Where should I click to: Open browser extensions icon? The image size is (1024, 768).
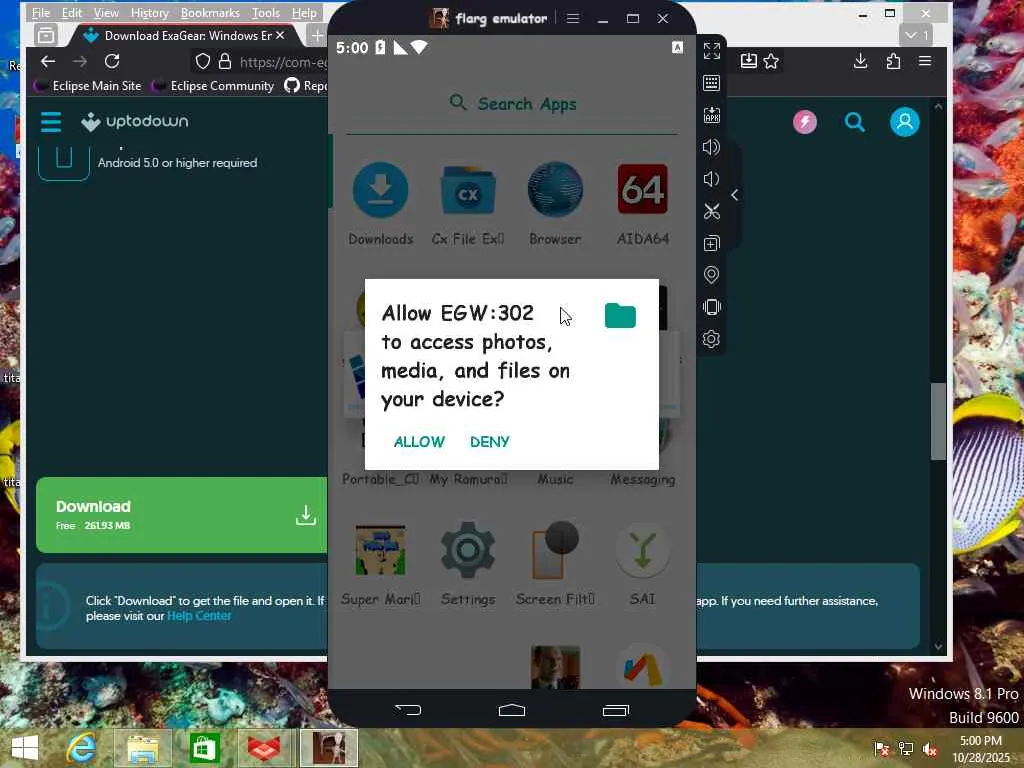pos(893,61)
